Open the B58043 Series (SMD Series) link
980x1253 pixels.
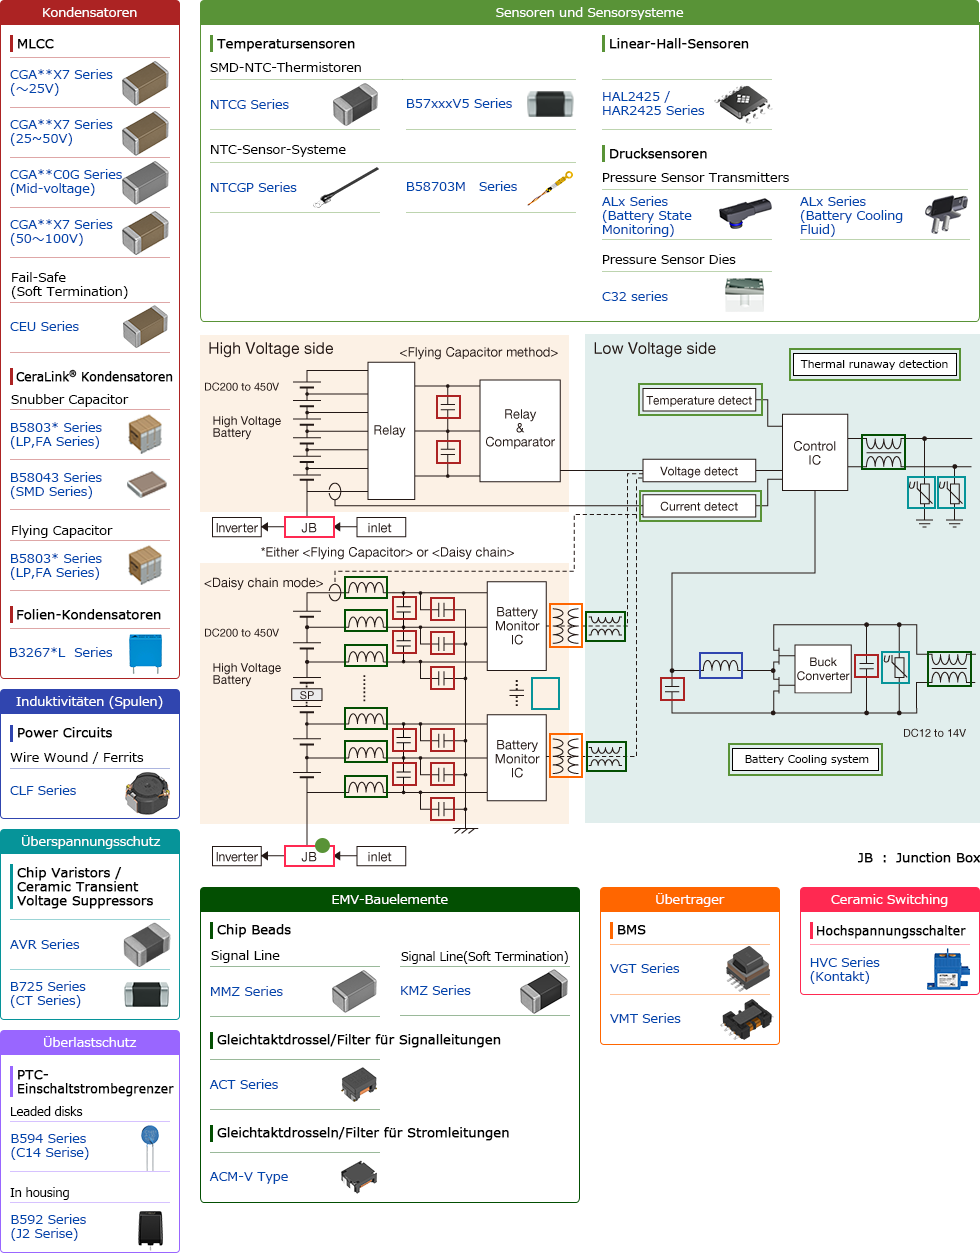pyautogui.click(x=56, y=485)
